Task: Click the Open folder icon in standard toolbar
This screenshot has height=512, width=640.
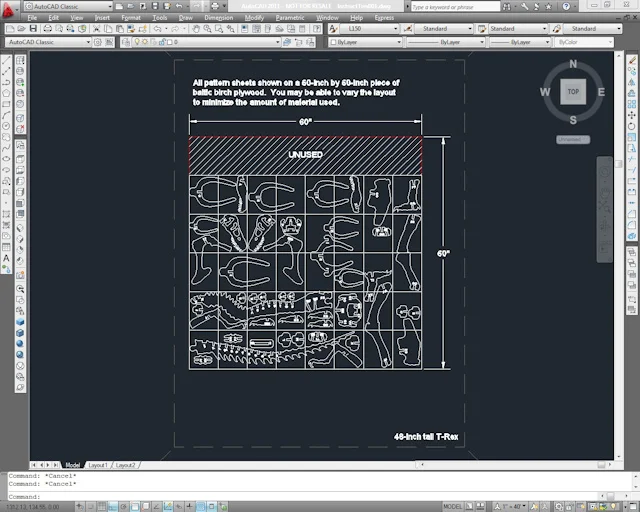Action: click(21, 29)
